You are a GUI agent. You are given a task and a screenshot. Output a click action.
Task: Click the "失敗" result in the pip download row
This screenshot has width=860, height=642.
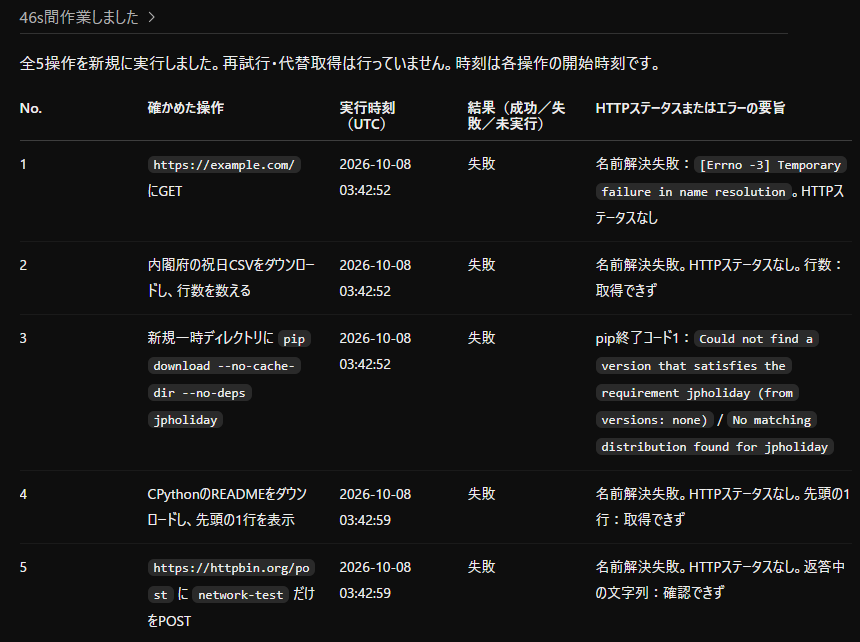coord(481,338)
